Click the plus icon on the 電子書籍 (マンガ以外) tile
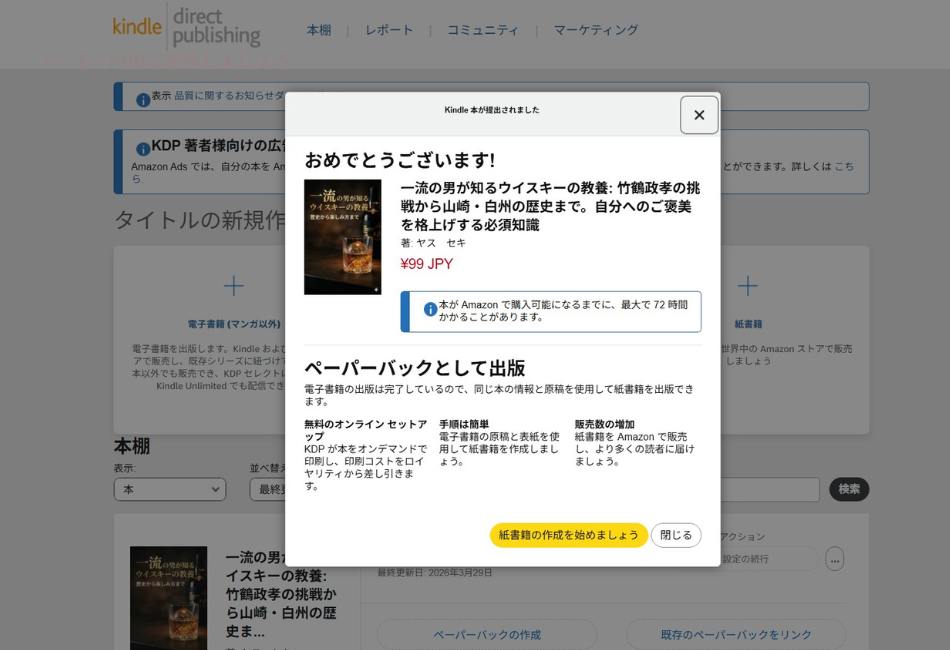 pyautogui.click(x=233, y=285)
